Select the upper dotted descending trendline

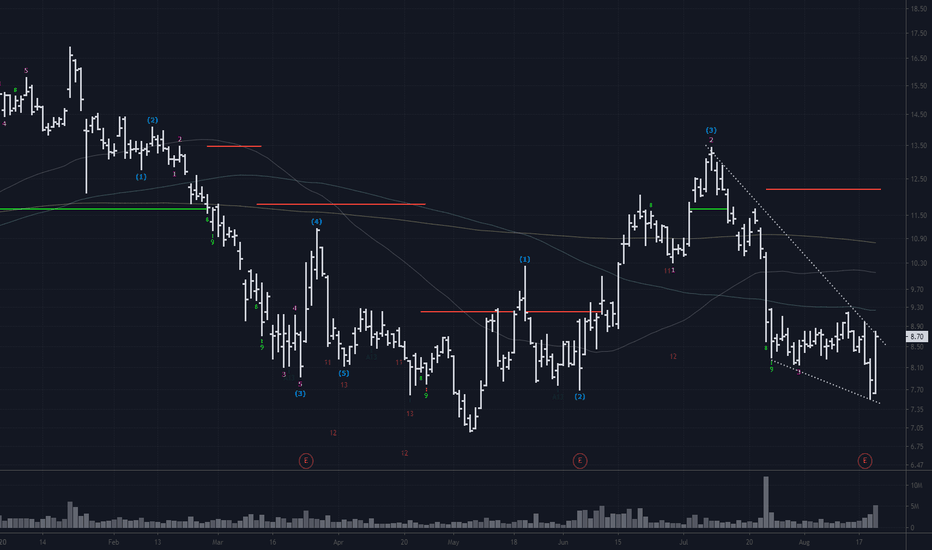(795, 244)
